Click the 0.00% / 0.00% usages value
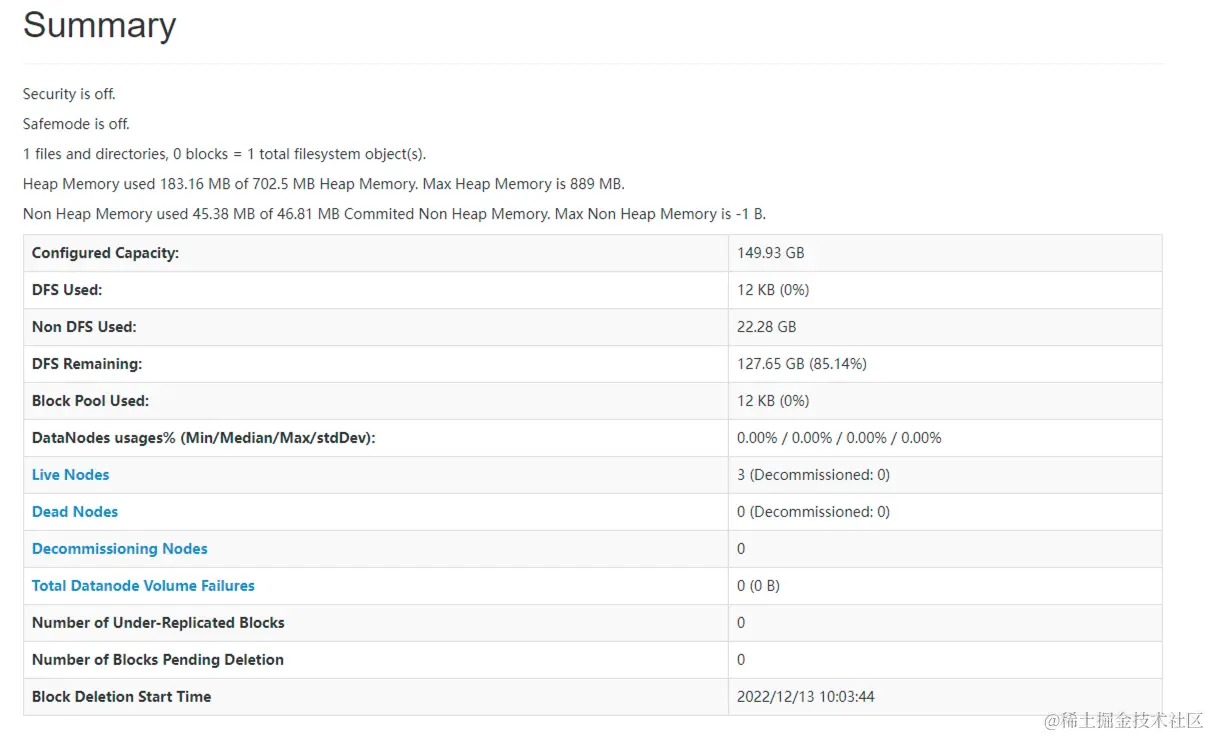 pyautogui.click(x=839, y=438)
